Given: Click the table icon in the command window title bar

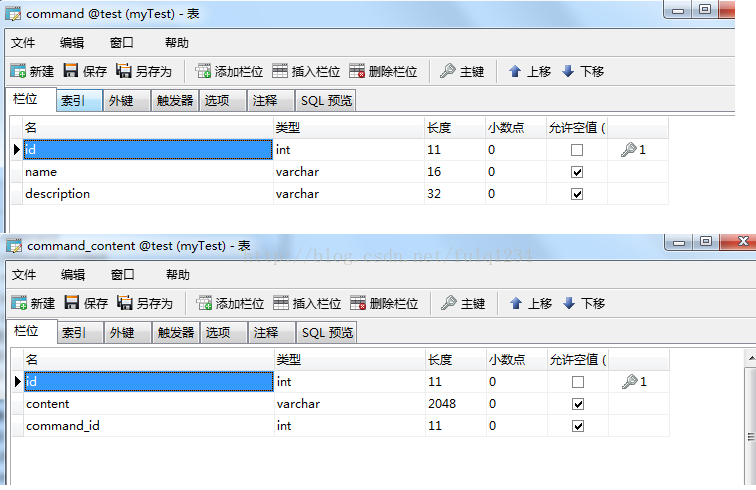Looking at the screenshot, I should point(13,14).
